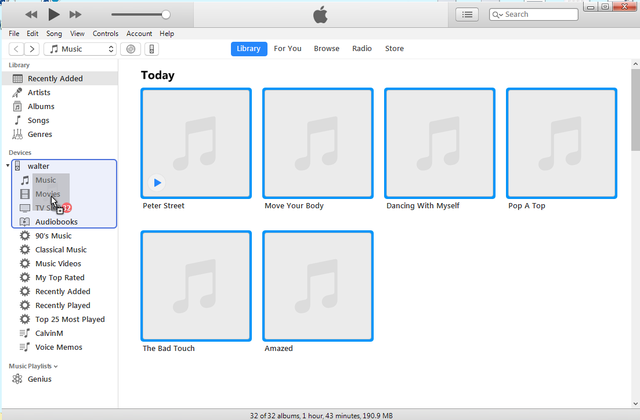Screen dimensions: 640x420
Task: Open the Song menu
Action: 54,33
